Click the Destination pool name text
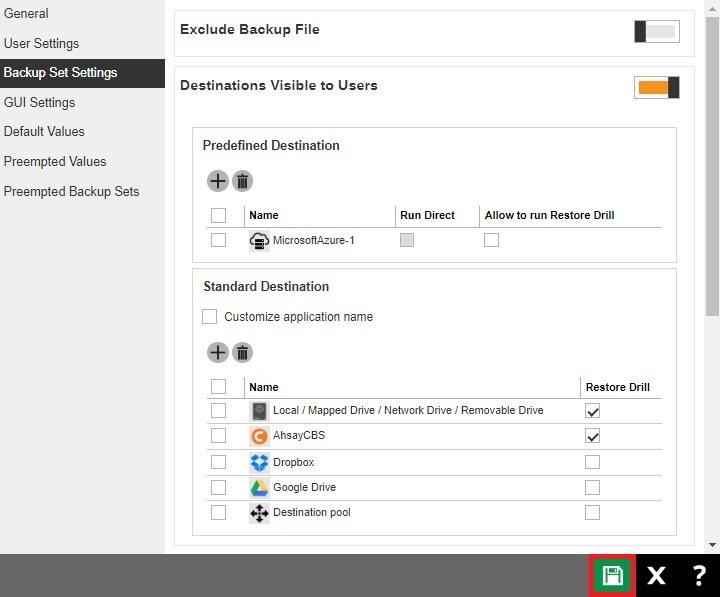The height and width of the screenshot is (597, 720). point(312,512)
